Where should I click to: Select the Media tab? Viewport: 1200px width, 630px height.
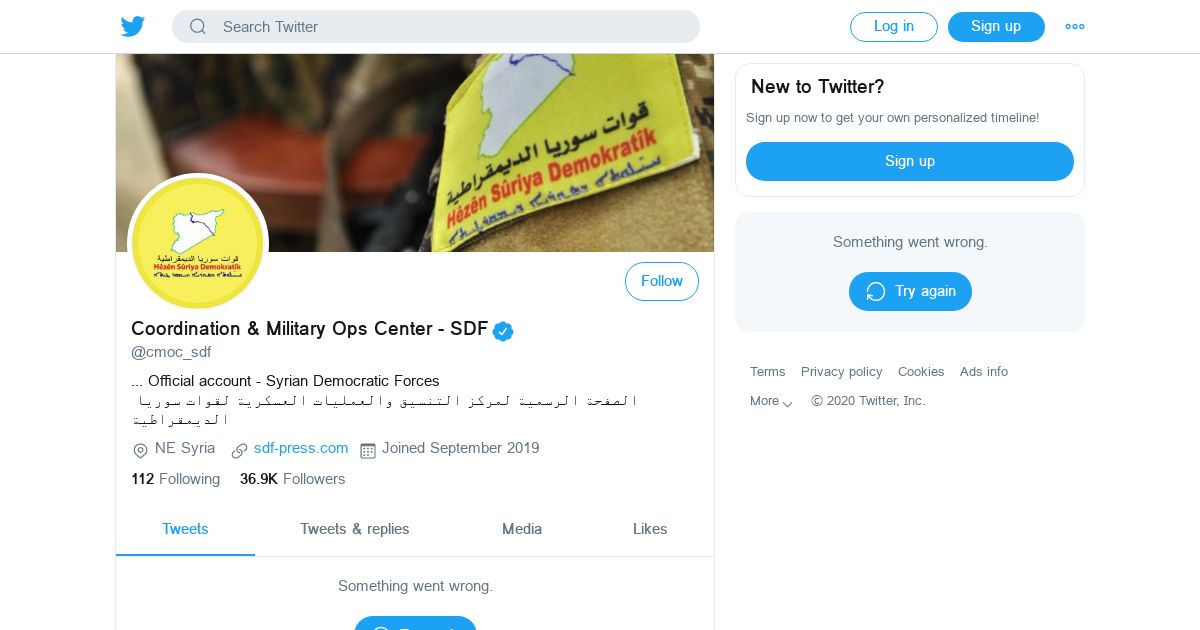coord(522,529)
